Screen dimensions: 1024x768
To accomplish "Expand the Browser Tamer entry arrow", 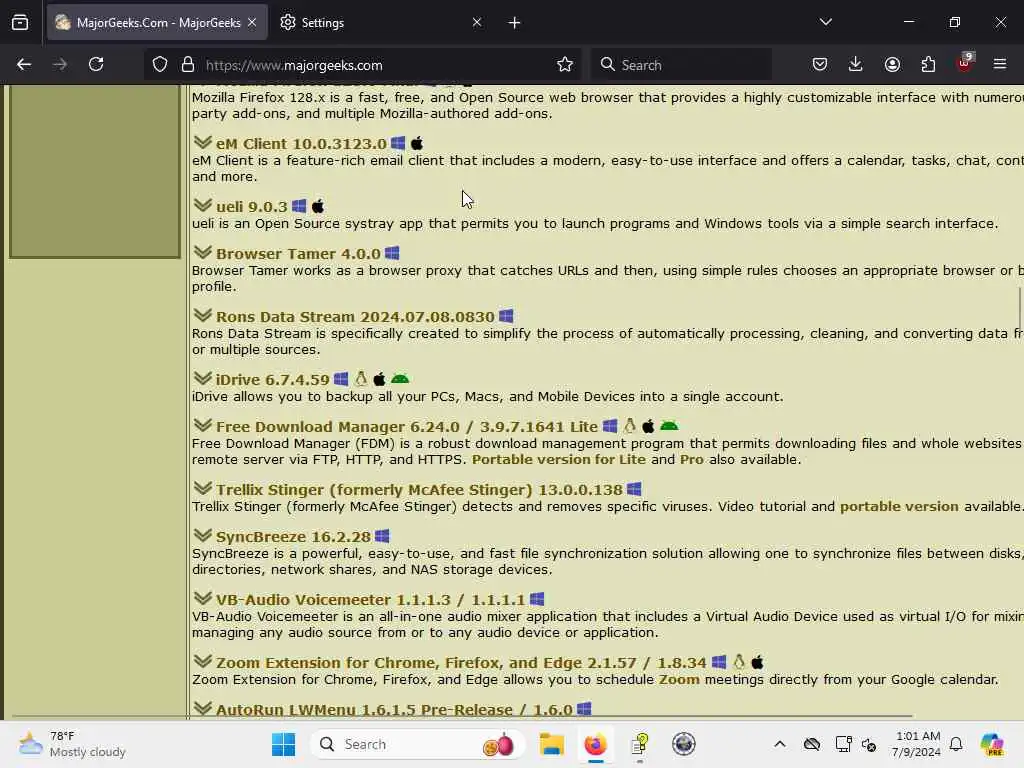I will click(202, 252).
